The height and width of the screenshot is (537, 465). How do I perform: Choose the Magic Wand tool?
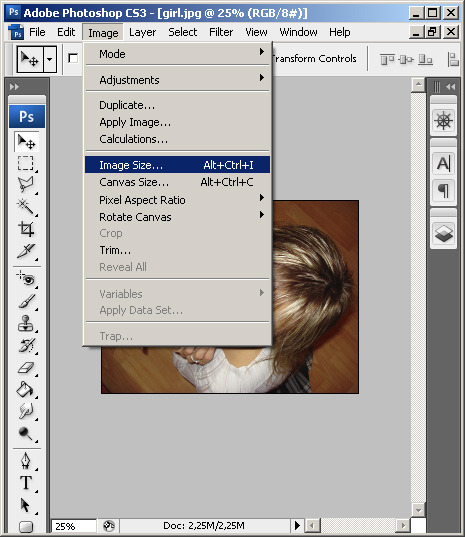coord(26,207)
